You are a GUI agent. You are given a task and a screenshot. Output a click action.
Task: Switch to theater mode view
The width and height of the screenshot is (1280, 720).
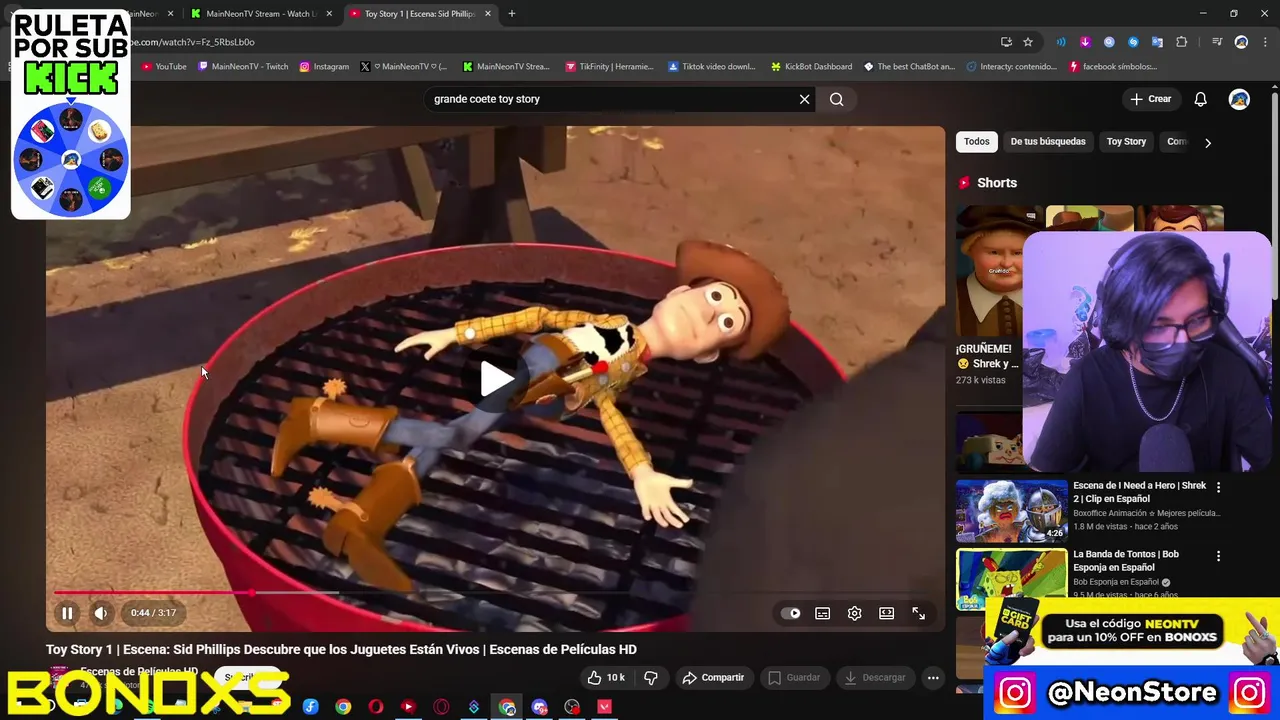(886, 613)
